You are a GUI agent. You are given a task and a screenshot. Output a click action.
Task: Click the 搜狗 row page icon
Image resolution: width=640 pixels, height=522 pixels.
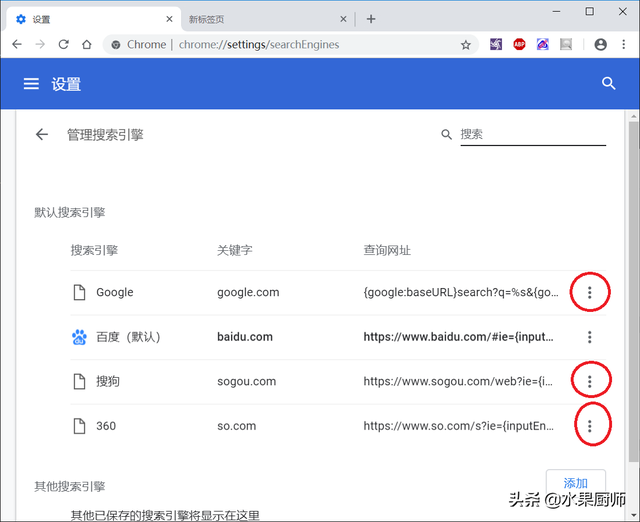[x=79, y=381]
